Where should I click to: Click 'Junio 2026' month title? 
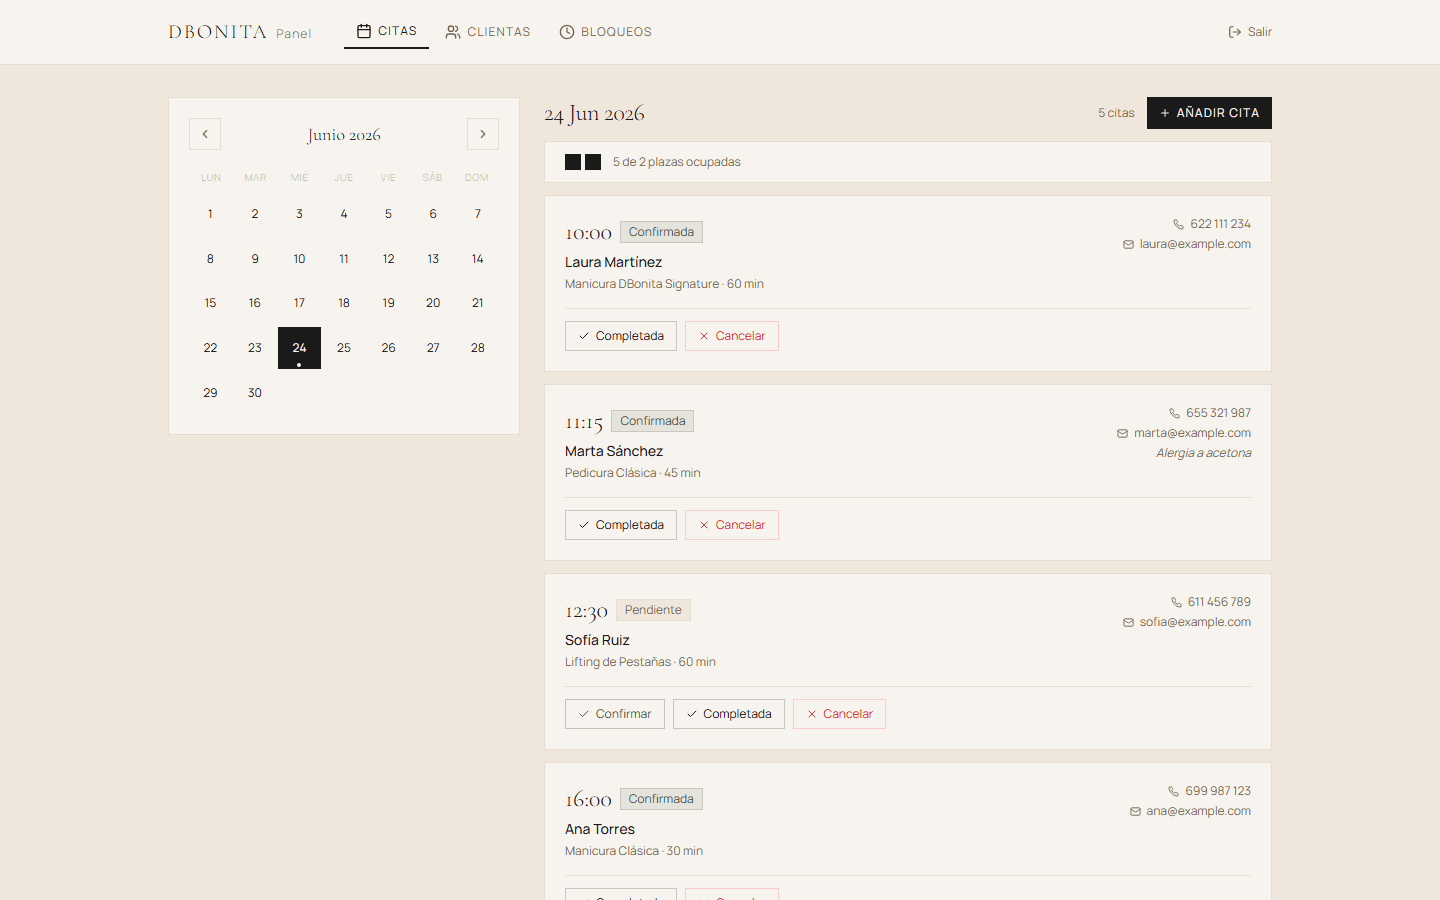[344, 135]
